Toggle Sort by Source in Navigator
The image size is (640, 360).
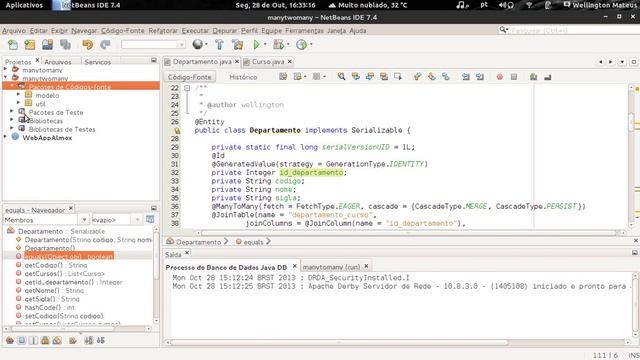click(100, 340)
